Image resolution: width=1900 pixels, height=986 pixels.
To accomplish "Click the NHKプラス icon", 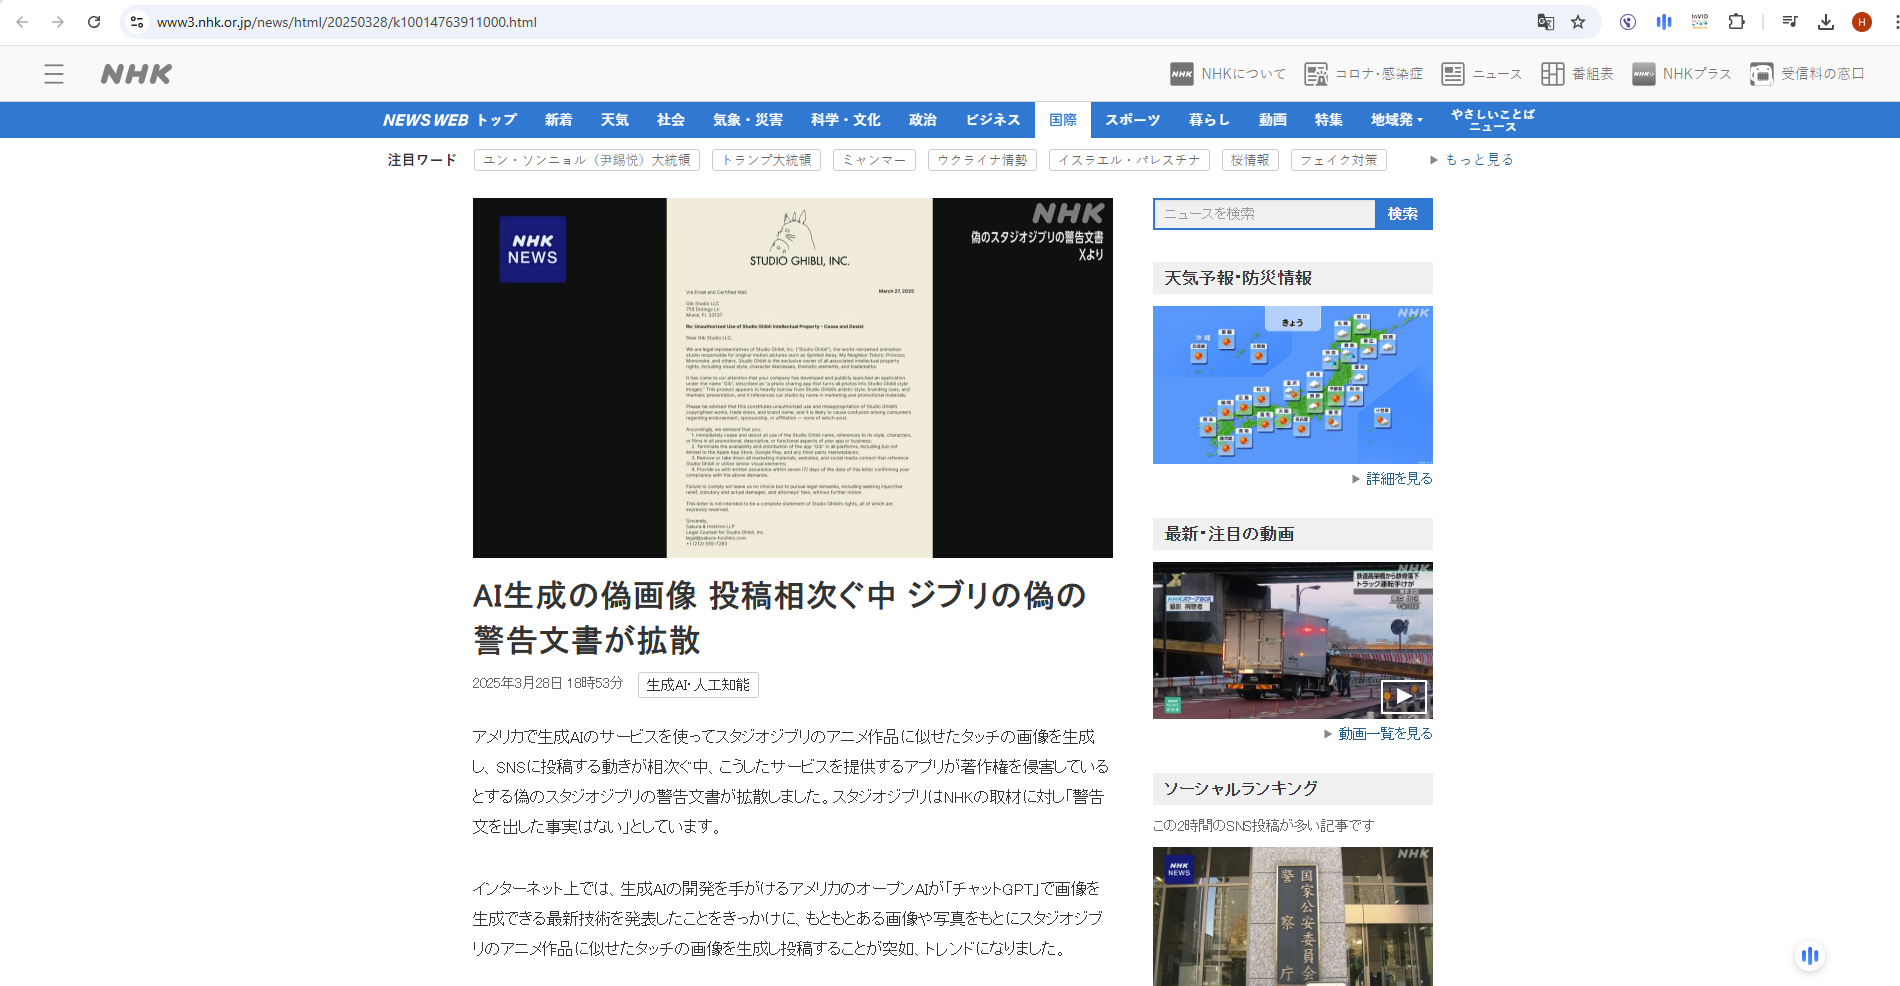I will [x=1643, y=74].
